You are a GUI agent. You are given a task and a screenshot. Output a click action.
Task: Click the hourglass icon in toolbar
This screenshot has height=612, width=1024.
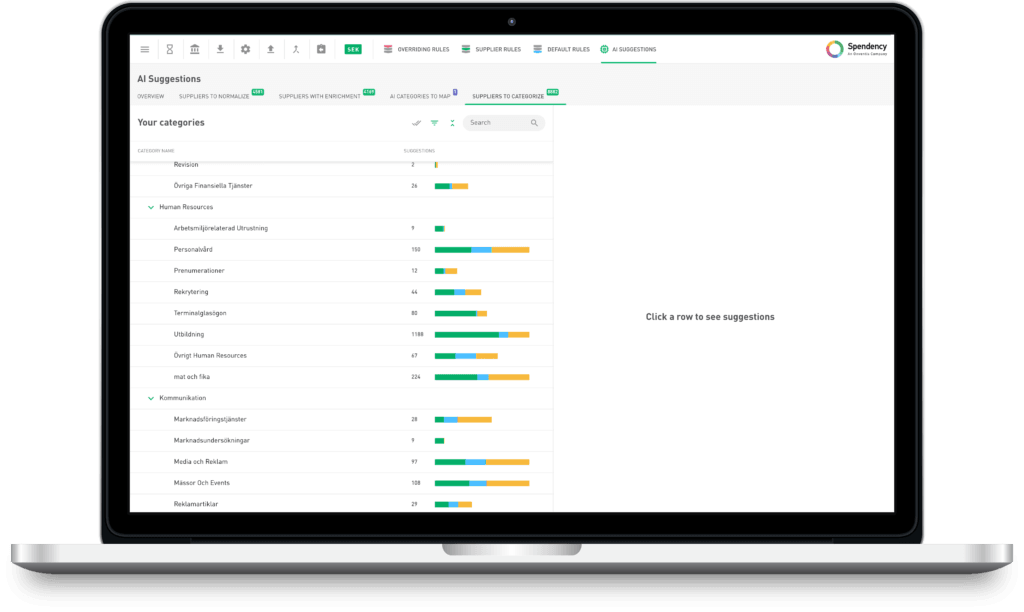pyautogui.click(x=170, y=49)
